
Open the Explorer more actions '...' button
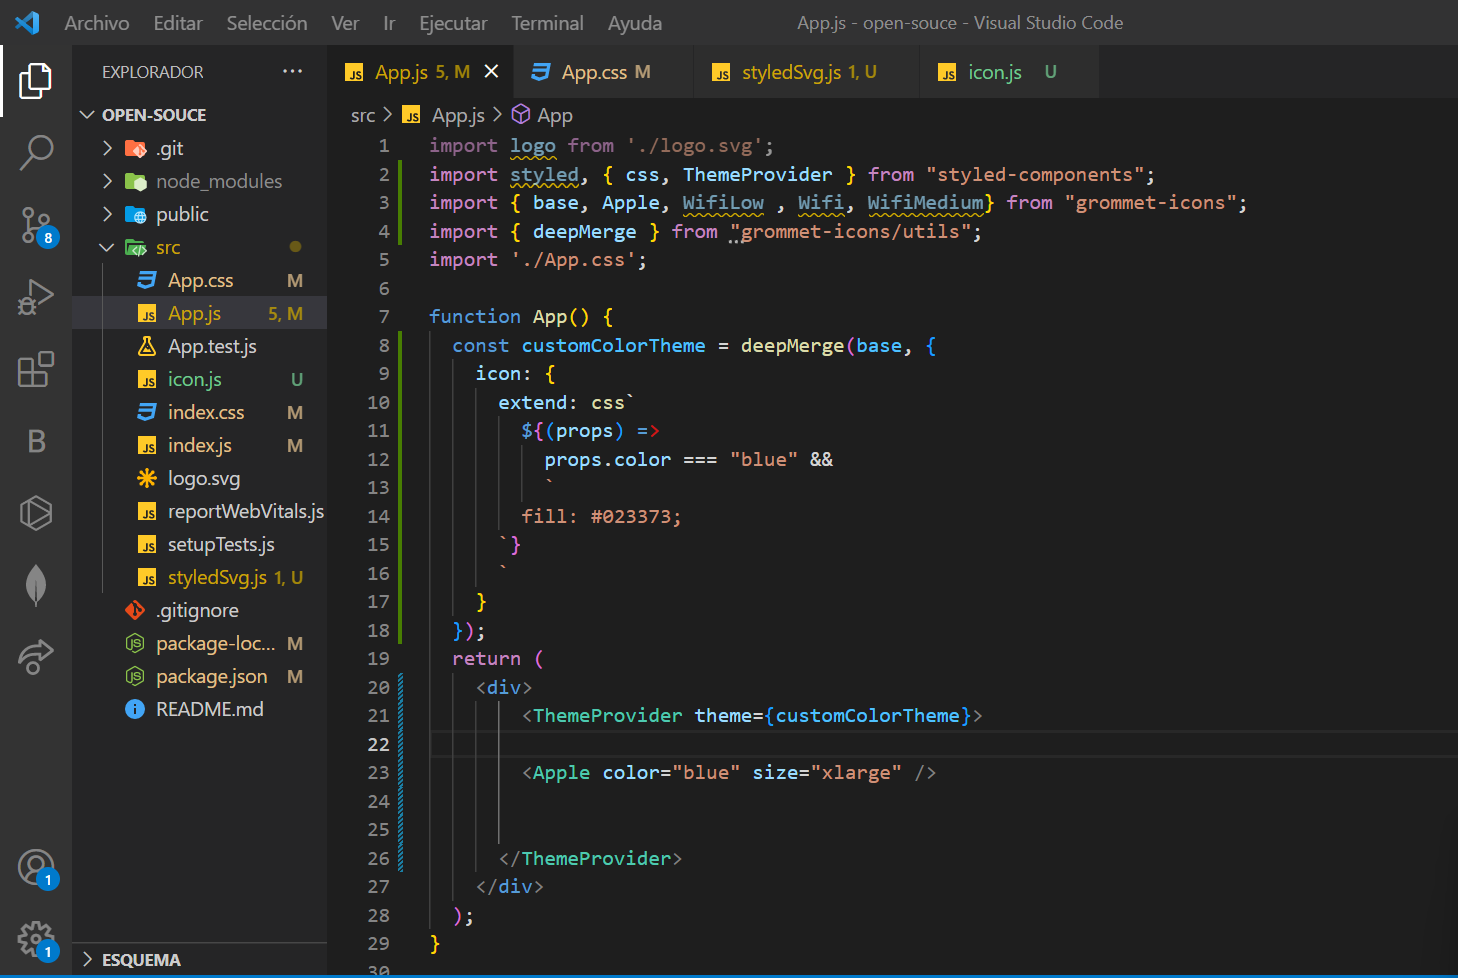pos(292,71)
